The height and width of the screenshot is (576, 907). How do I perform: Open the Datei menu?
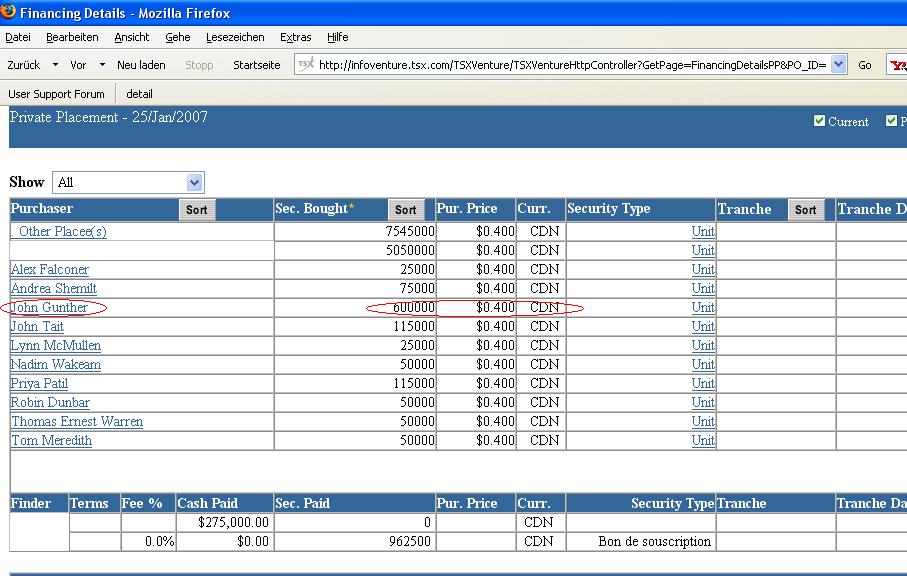click(18, 38)
